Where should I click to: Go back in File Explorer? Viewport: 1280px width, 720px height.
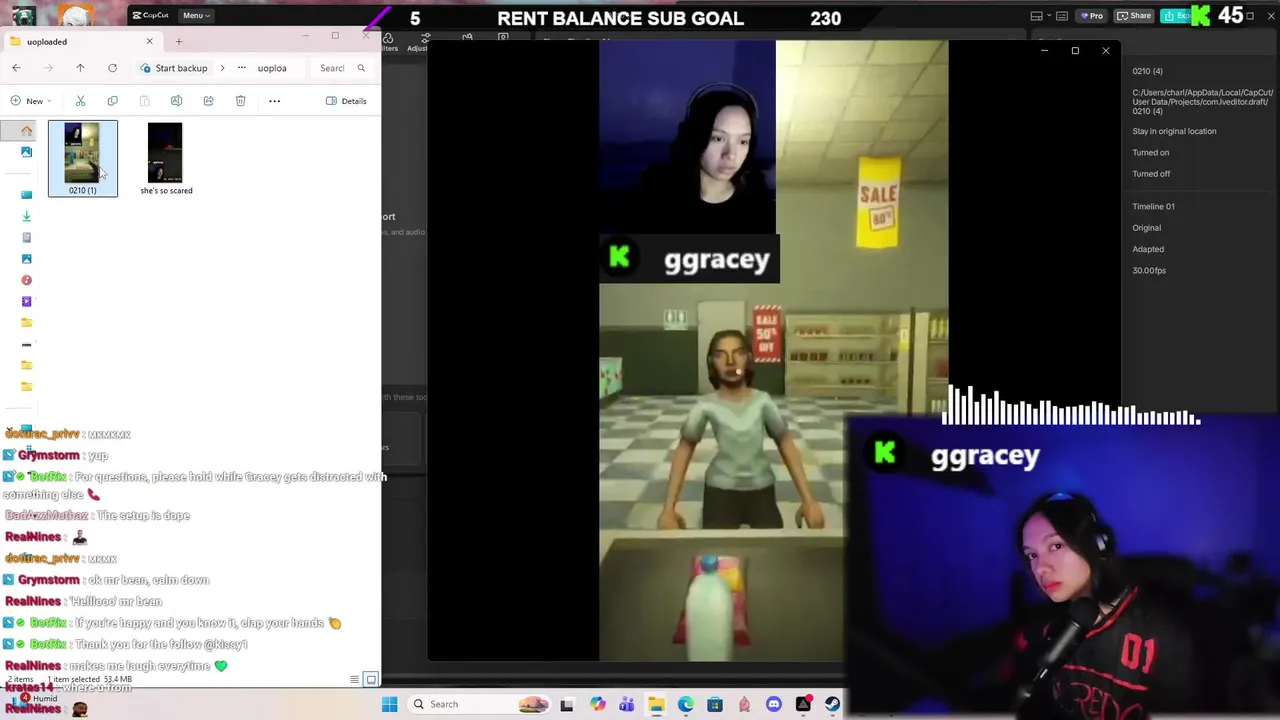click(16, 68)
